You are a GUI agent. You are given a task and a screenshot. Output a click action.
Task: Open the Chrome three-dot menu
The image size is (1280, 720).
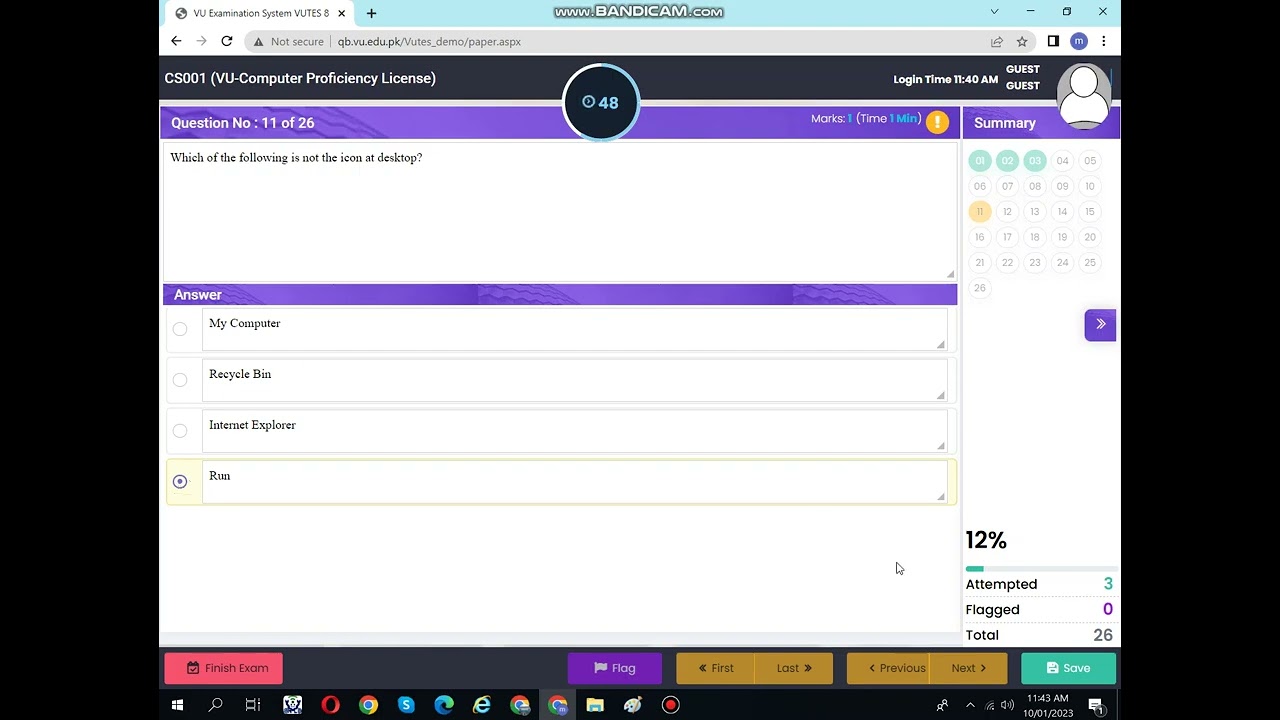[x=1103, y=41]
